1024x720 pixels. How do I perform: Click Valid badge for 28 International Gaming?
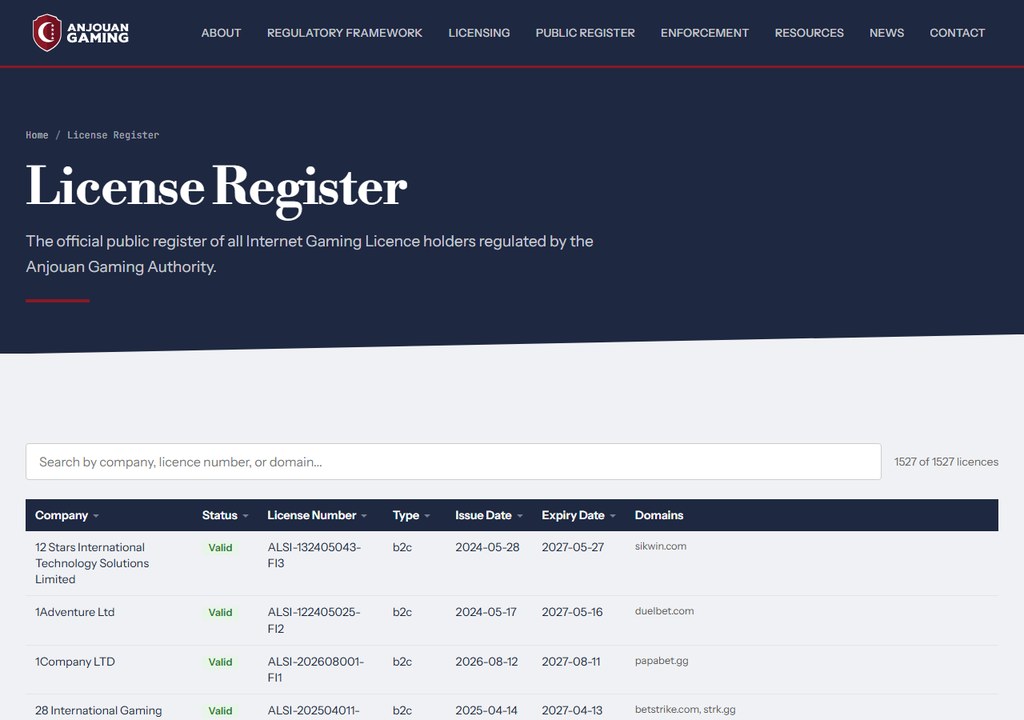coord(220,711)
